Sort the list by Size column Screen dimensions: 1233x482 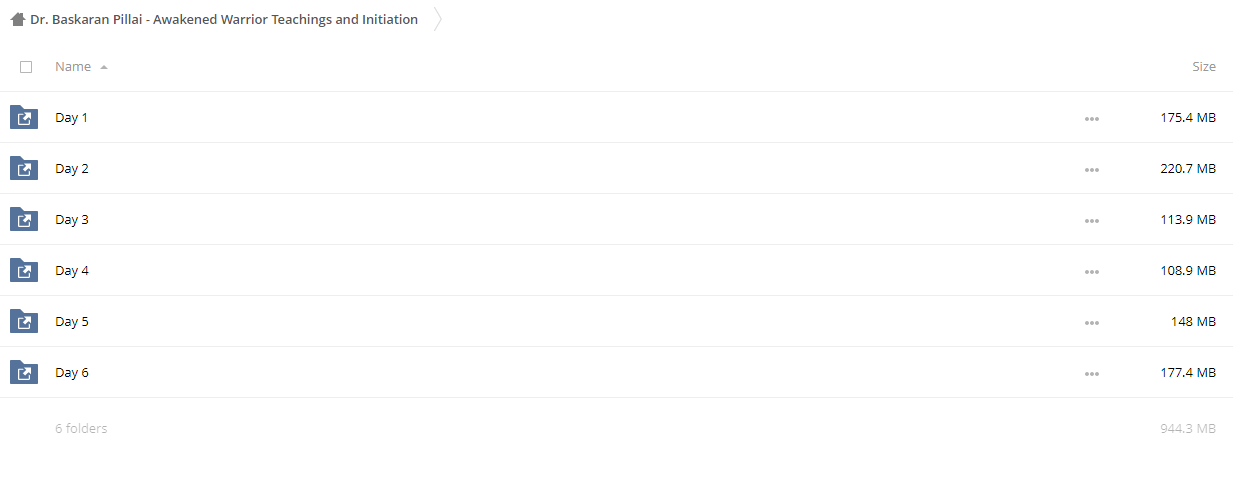pos(1204,67)
